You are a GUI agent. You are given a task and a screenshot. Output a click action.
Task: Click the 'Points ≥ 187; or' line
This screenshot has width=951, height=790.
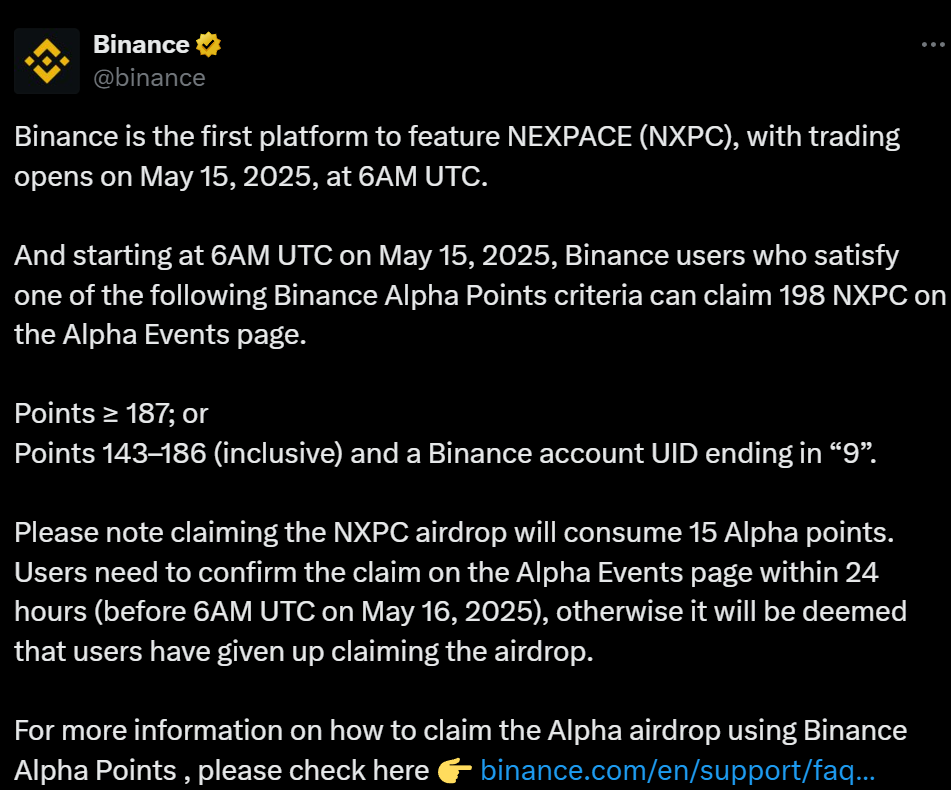pyautogui.click(x=111, y=413)
